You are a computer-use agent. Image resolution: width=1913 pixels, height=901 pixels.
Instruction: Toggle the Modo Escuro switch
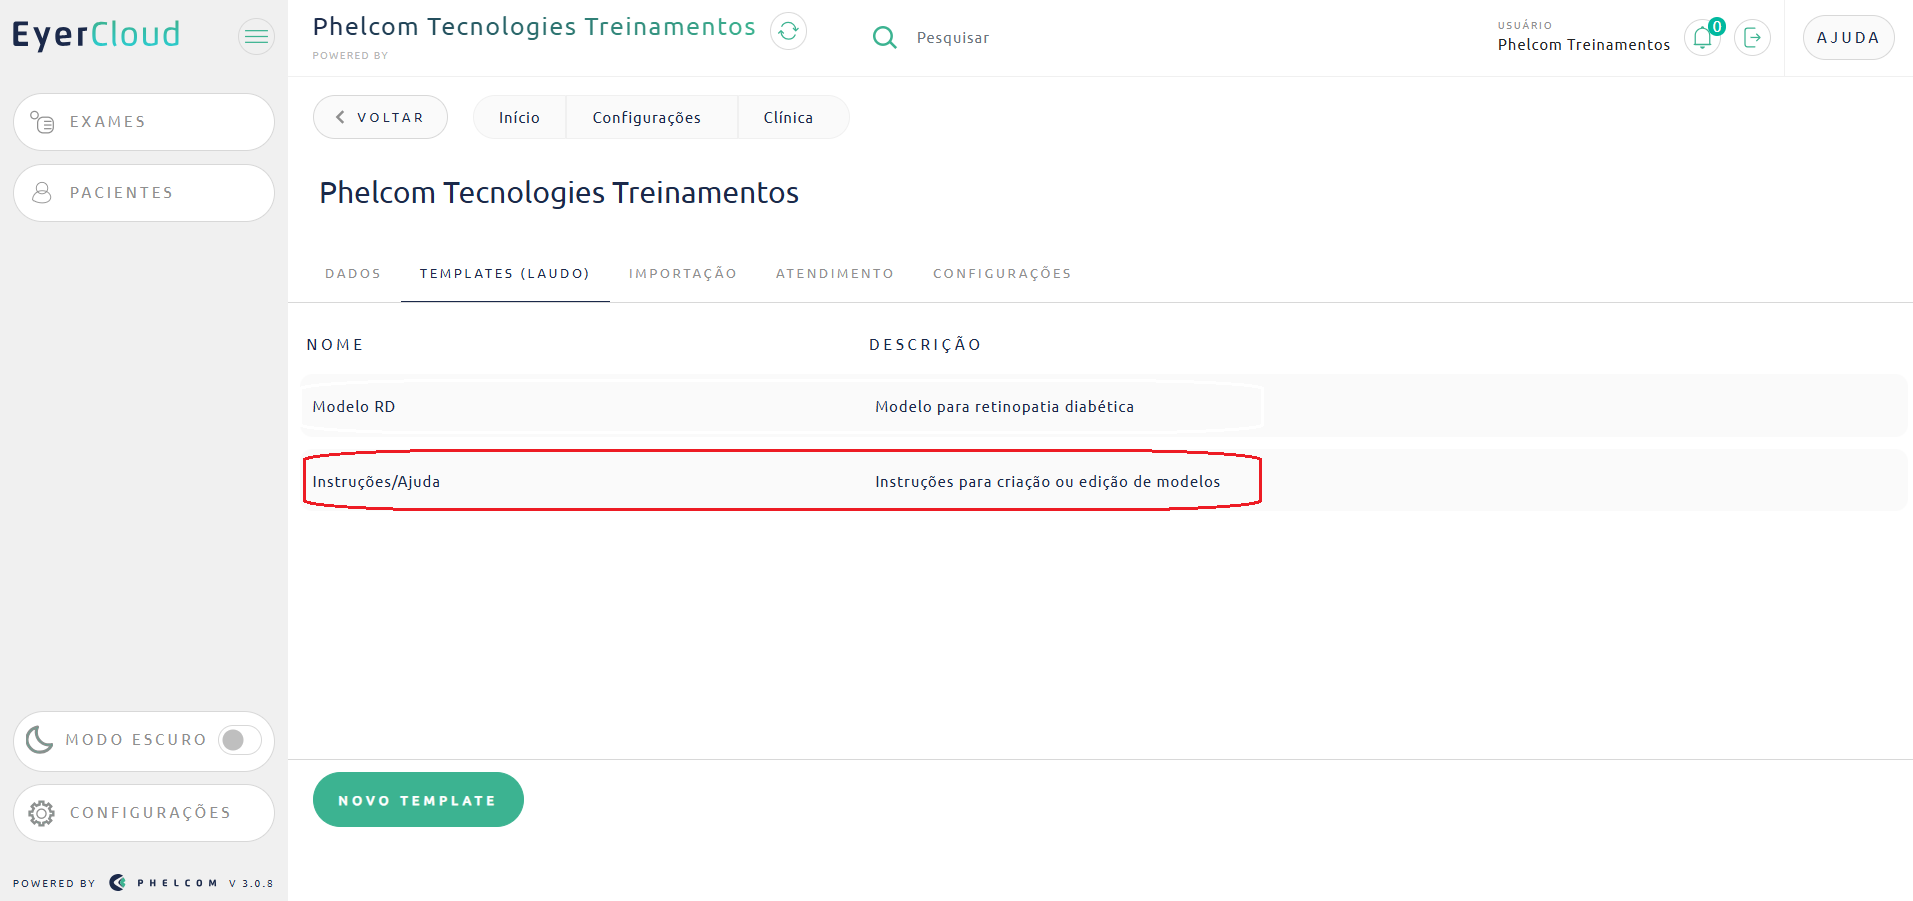point(240,740)
